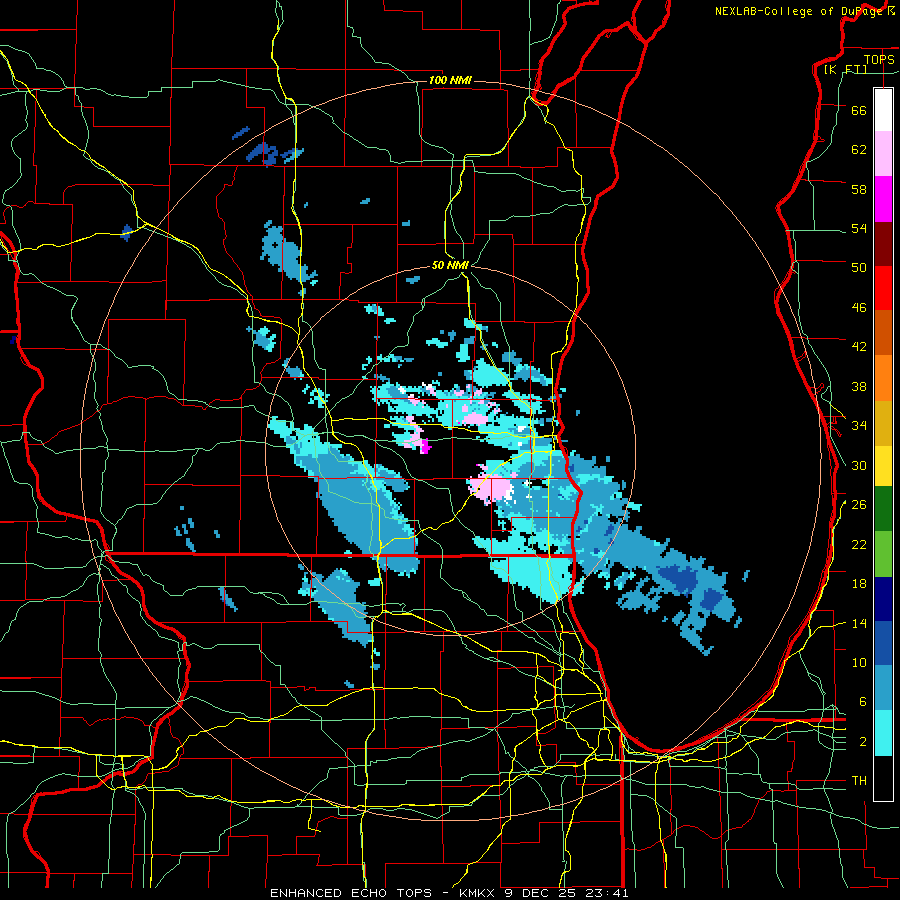Click the 54 scale value
This screenshot has height=900, width=900.
pyautogui.click(x=859, y=229)
